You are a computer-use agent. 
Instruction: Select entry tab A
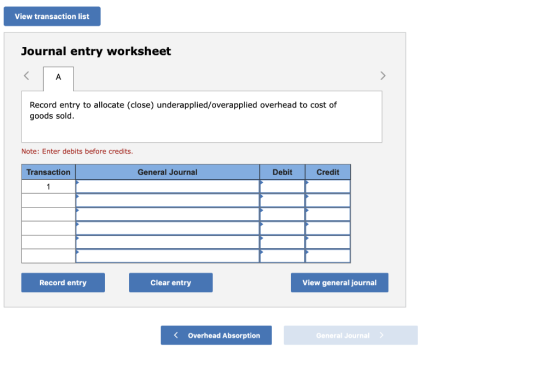pyautogui.click(x=59, y=78)
